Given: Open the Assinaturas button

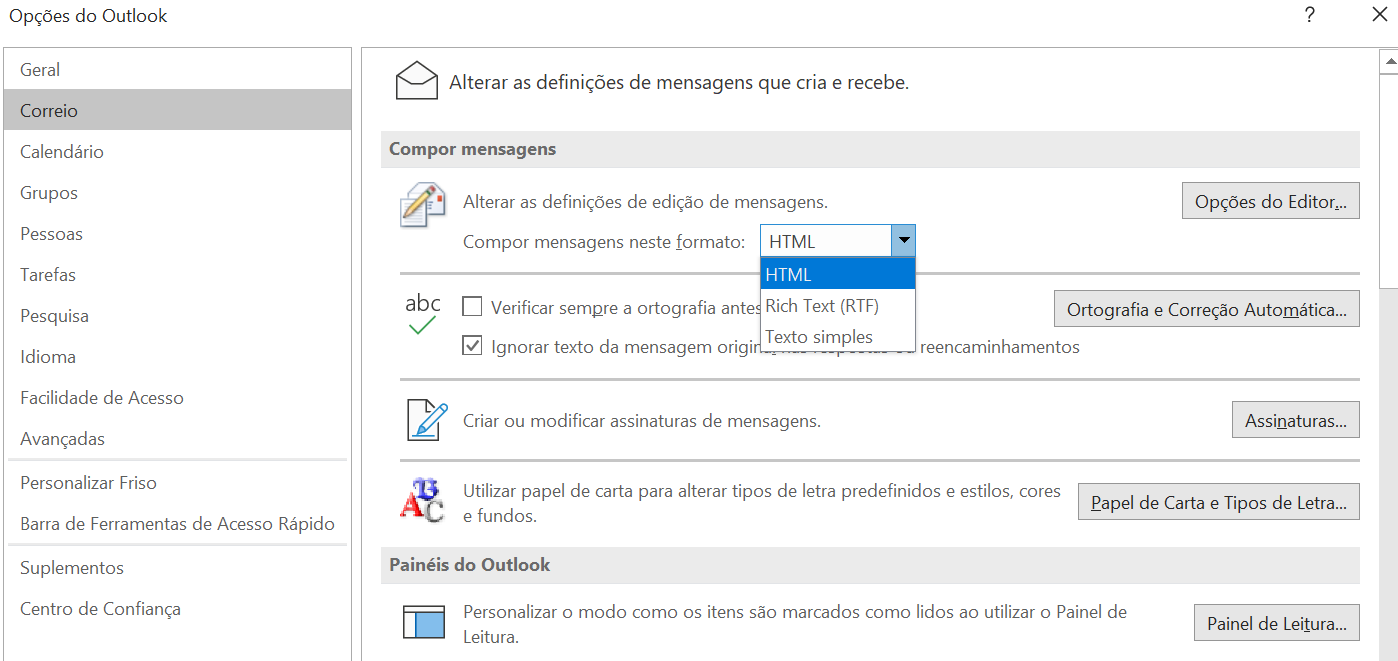Looking at the screenshot, I should (x=1295, y=420).
